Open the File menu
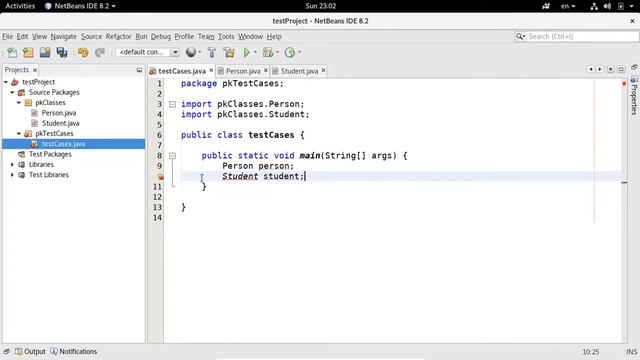Image resolution: width=640 pixels, height=360 pixels. pyautogui.click(x=7, y=36)
